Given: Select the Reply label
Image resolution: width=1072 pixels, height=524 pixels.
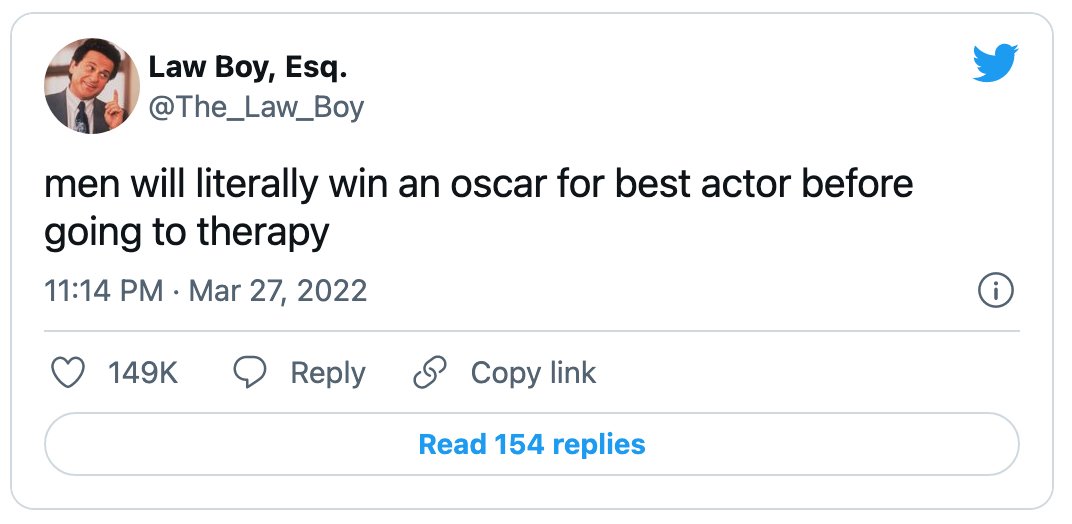Looking at the screenshot, I should (x=328, y=374).
